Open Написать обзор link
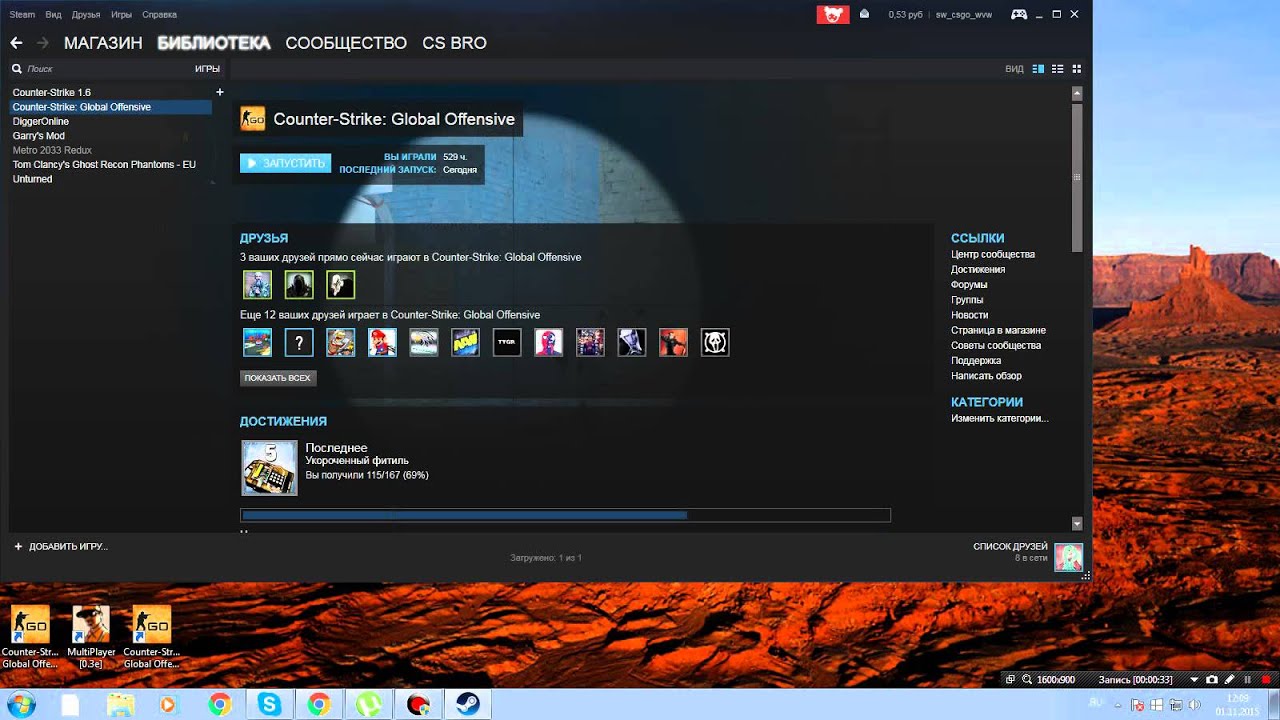 (986, 376)
